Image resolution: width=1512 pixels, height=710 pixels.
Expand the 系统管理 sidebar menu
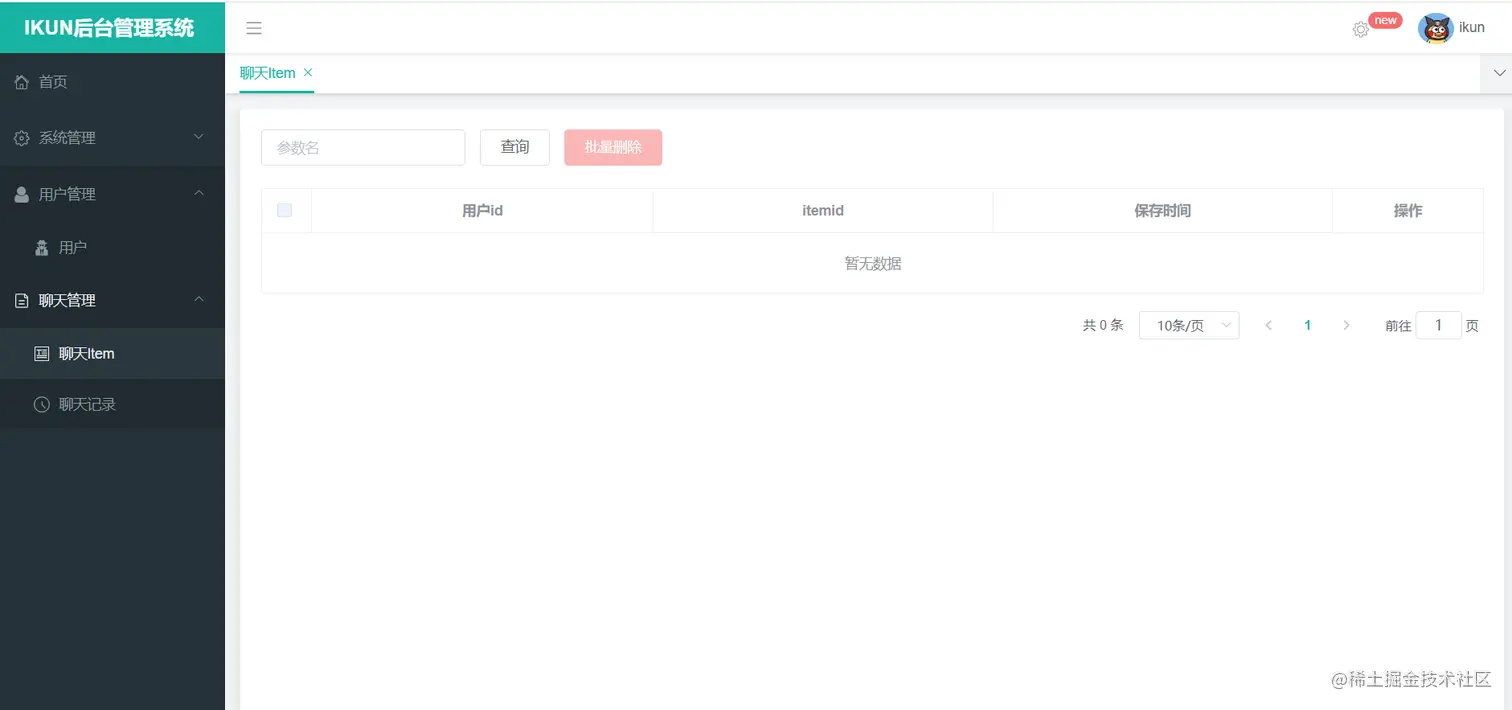pyautogui.click(x=112, y=138)
